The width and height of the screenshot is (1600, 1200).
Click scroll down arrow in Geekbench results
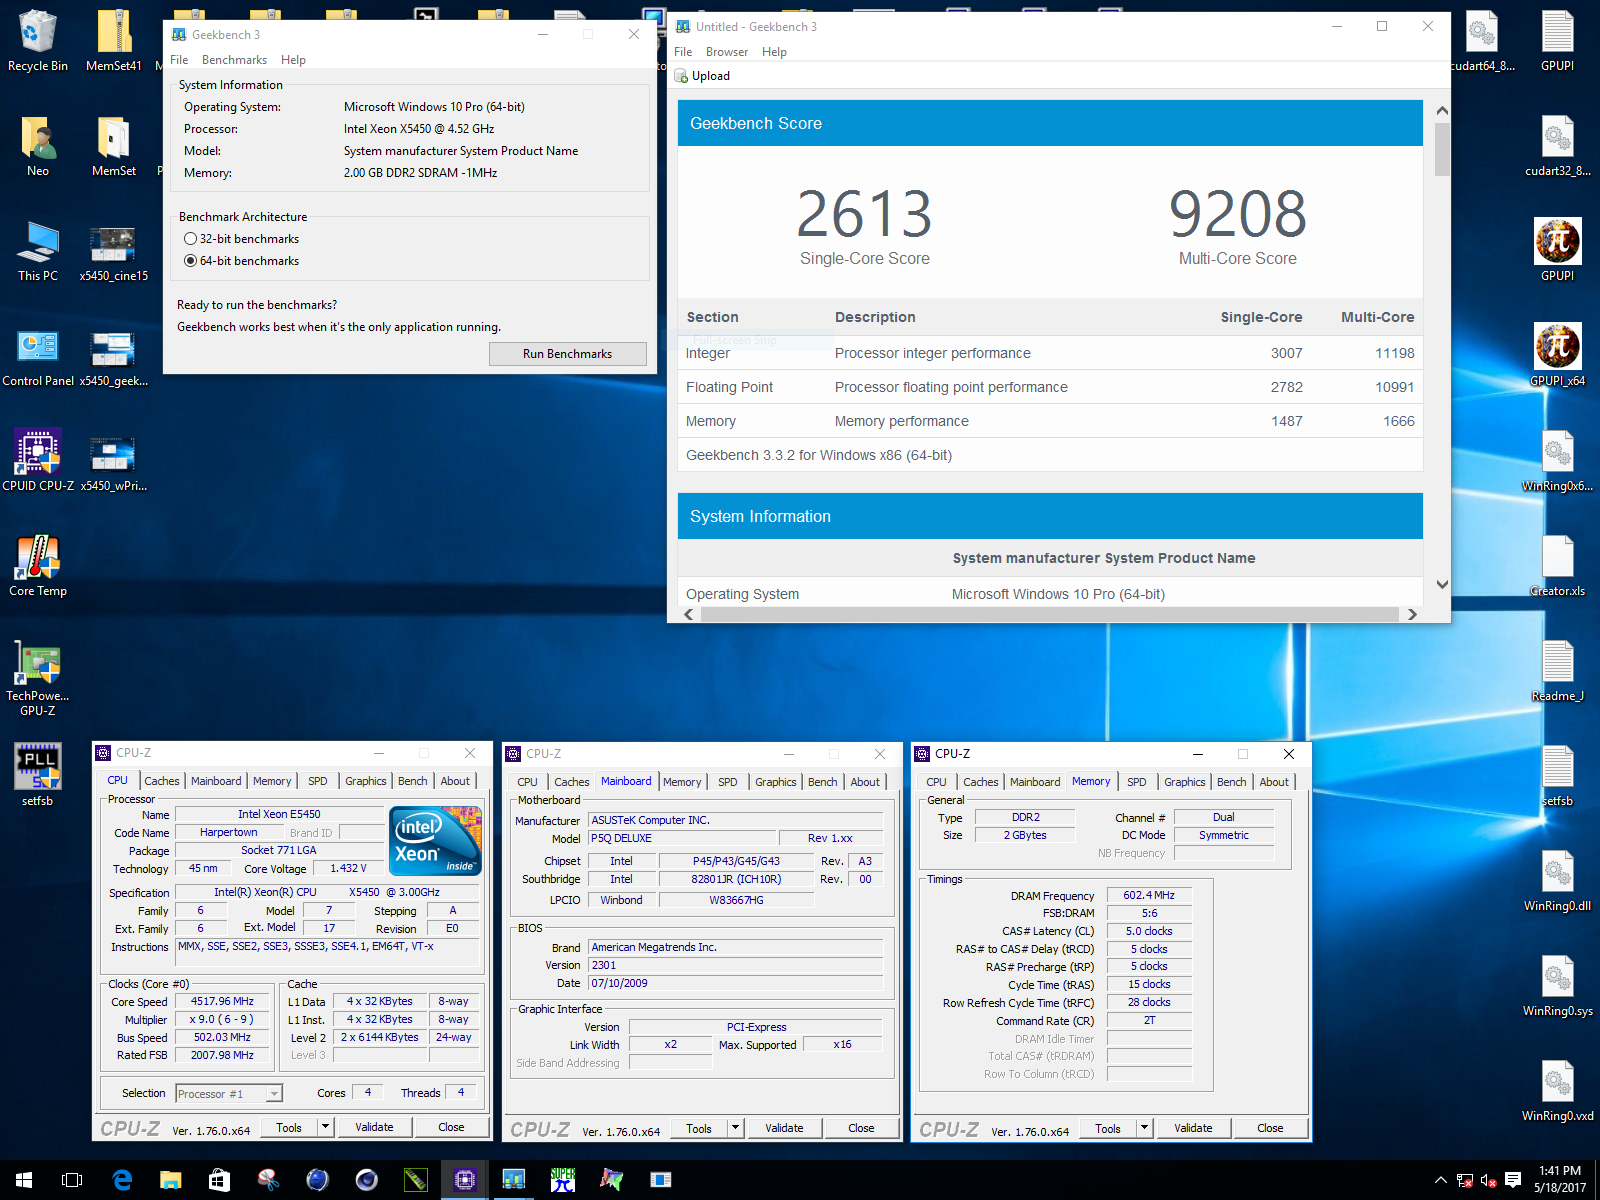pyautogui.click(x=1442, y=585)
